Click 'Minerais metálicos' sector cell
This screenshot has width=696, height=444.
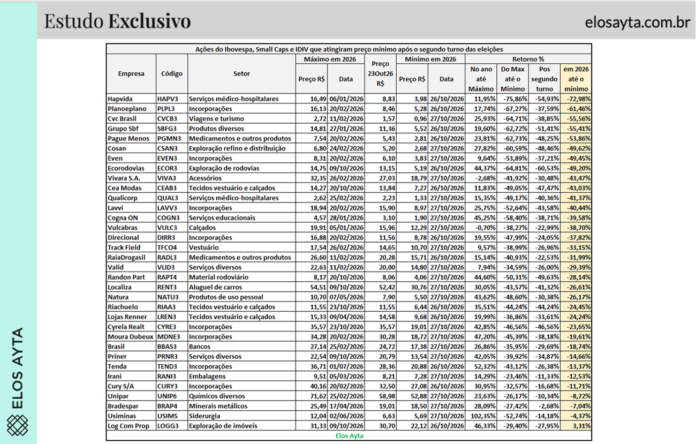coord(241,406)
